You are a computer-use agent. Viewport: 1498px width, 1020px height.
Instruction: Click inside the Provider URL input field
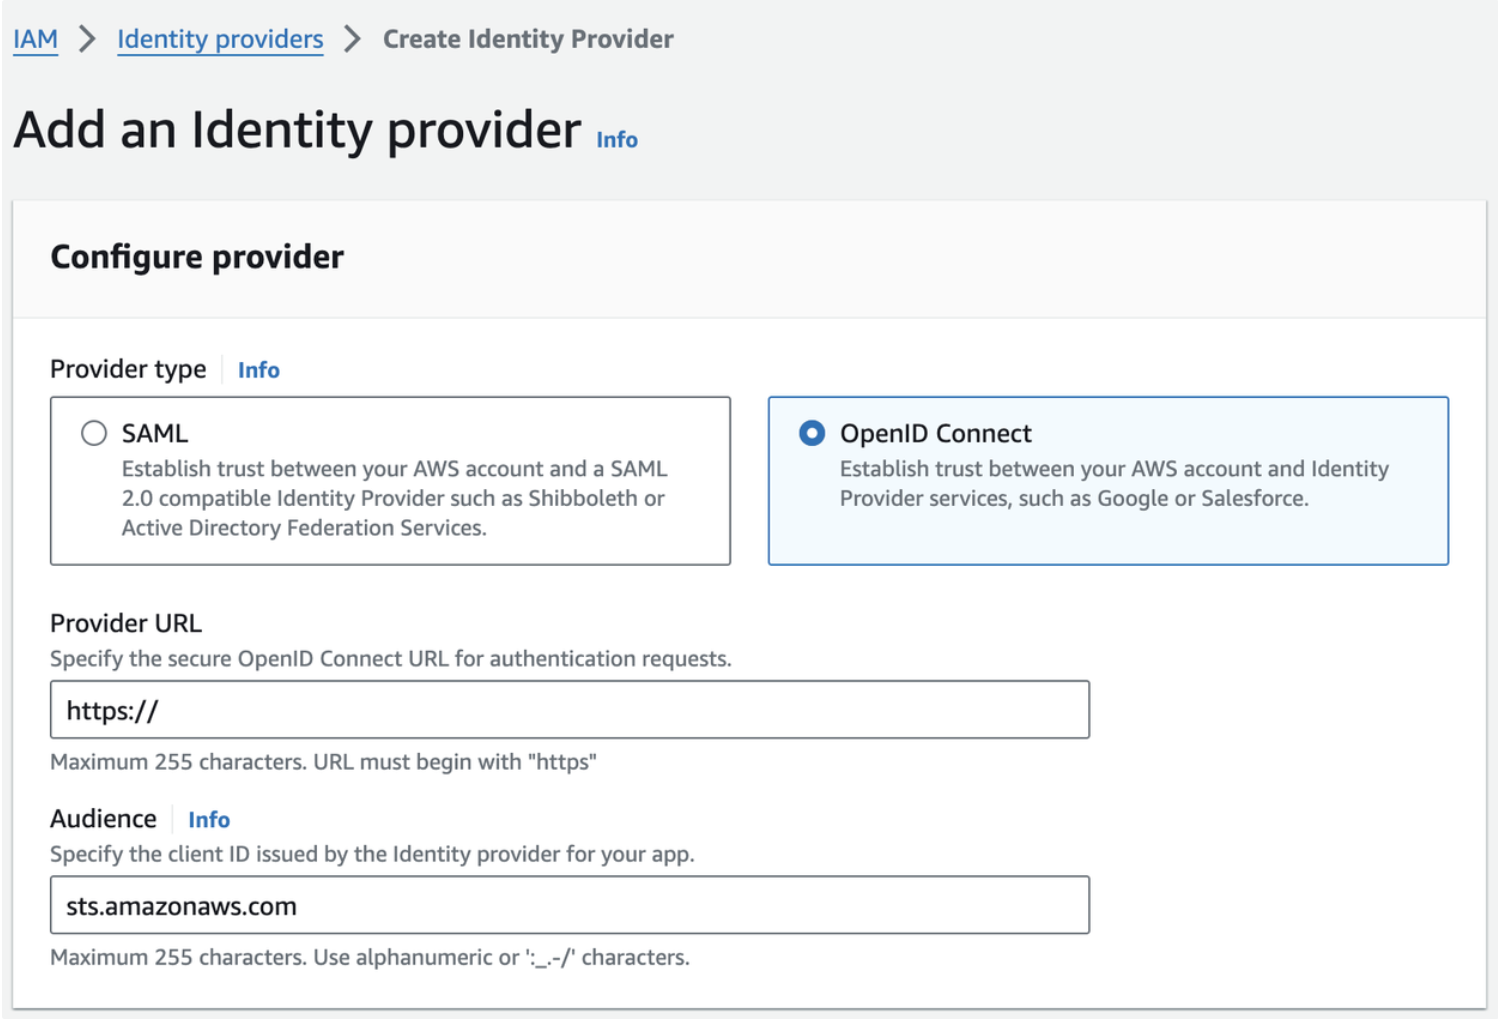570,710
